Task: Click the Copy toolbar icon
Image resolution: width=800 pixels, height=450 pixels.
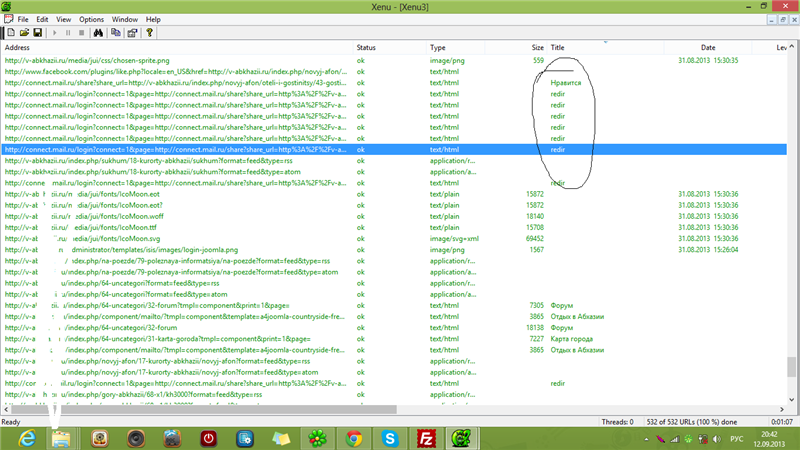Action: [116, 32]
